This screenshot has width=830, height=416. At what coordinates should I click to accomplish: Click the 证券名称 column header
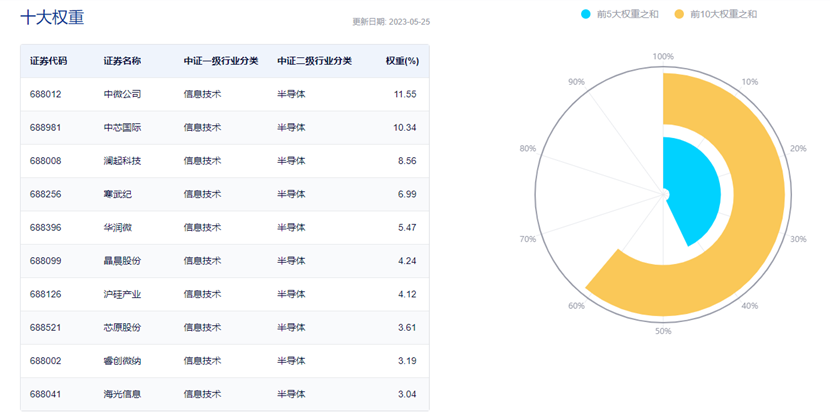tap(122, 61)
